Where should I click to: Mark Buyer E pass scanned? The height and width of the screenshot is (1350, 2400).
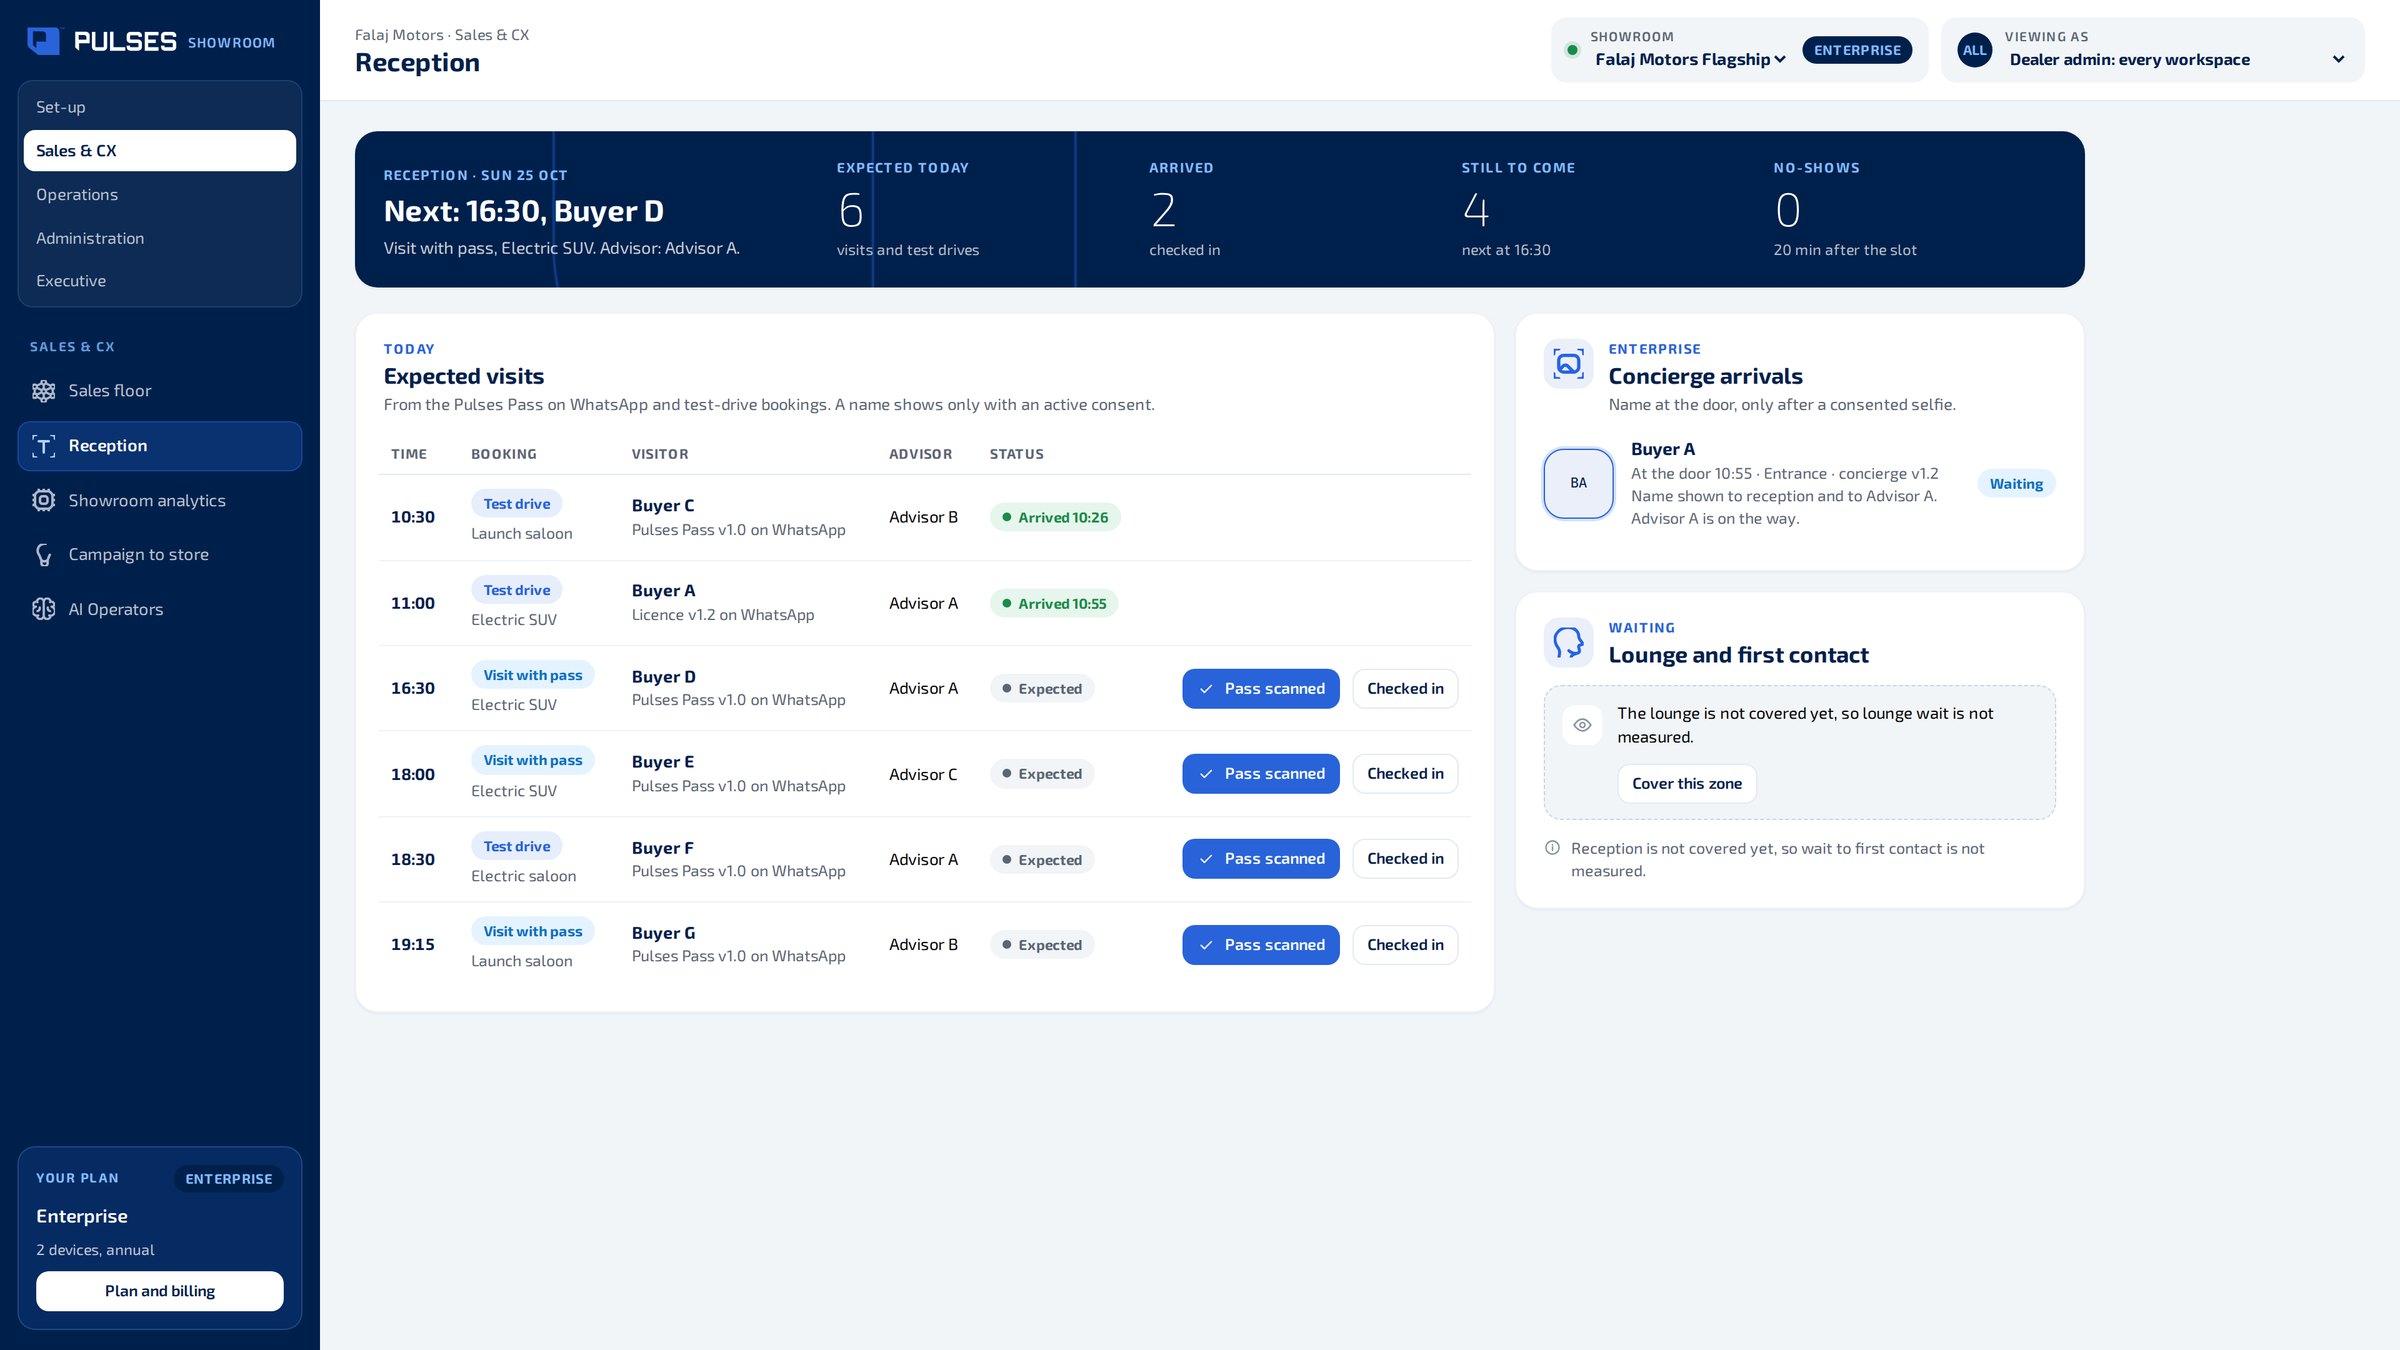1260,774
